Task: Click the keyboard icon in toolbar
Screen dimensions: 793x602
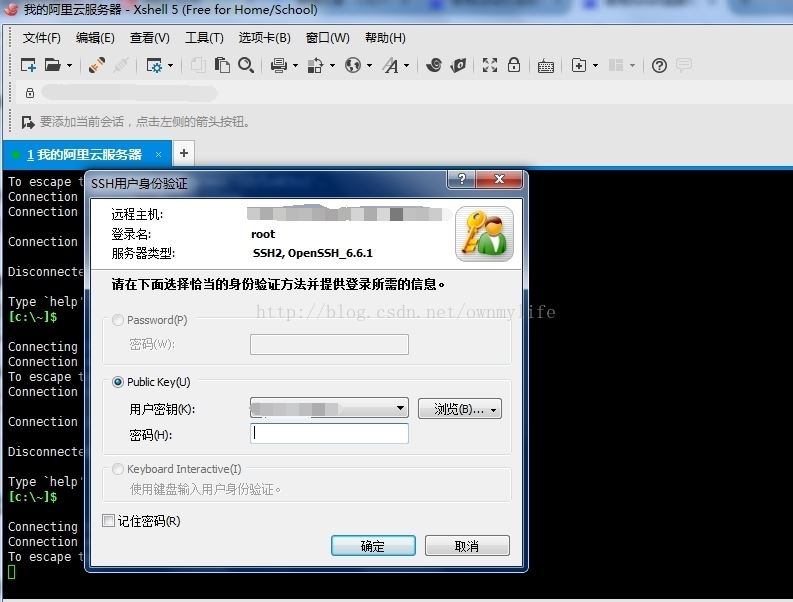Action: pyautogui.click(x=546, y=66)
